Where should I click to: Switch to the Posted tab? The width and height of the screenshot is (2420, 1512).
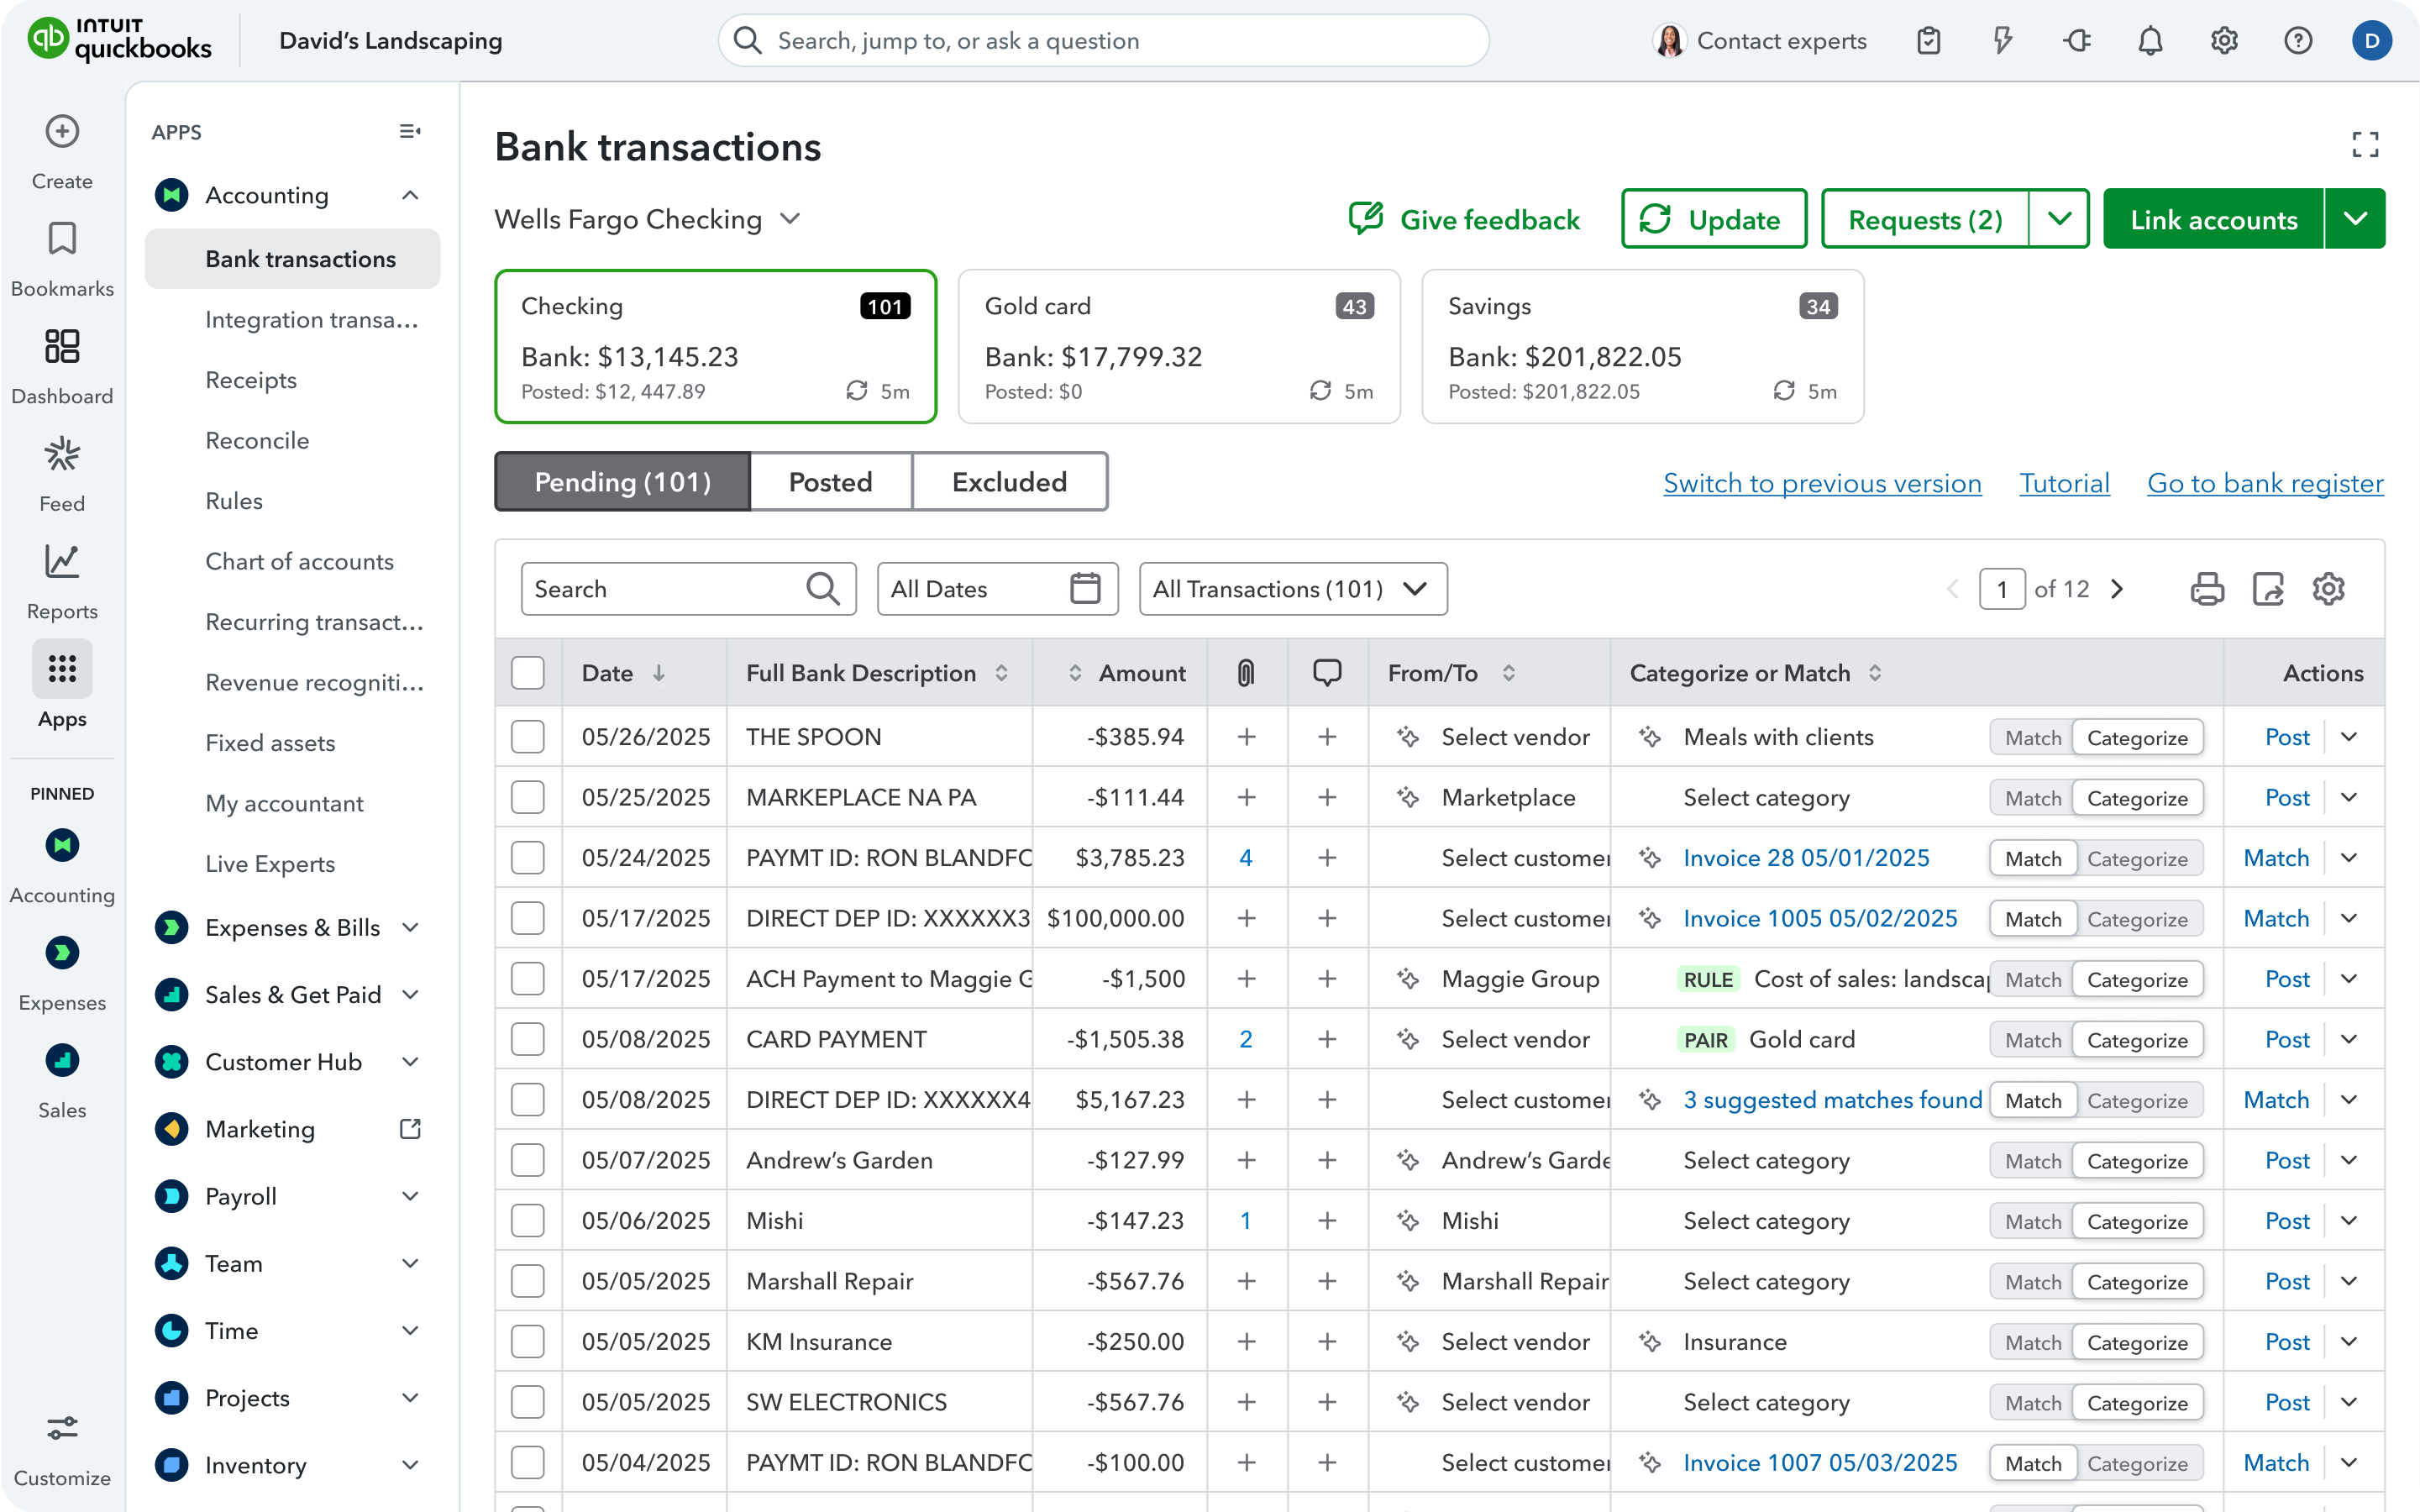[830, 482]
